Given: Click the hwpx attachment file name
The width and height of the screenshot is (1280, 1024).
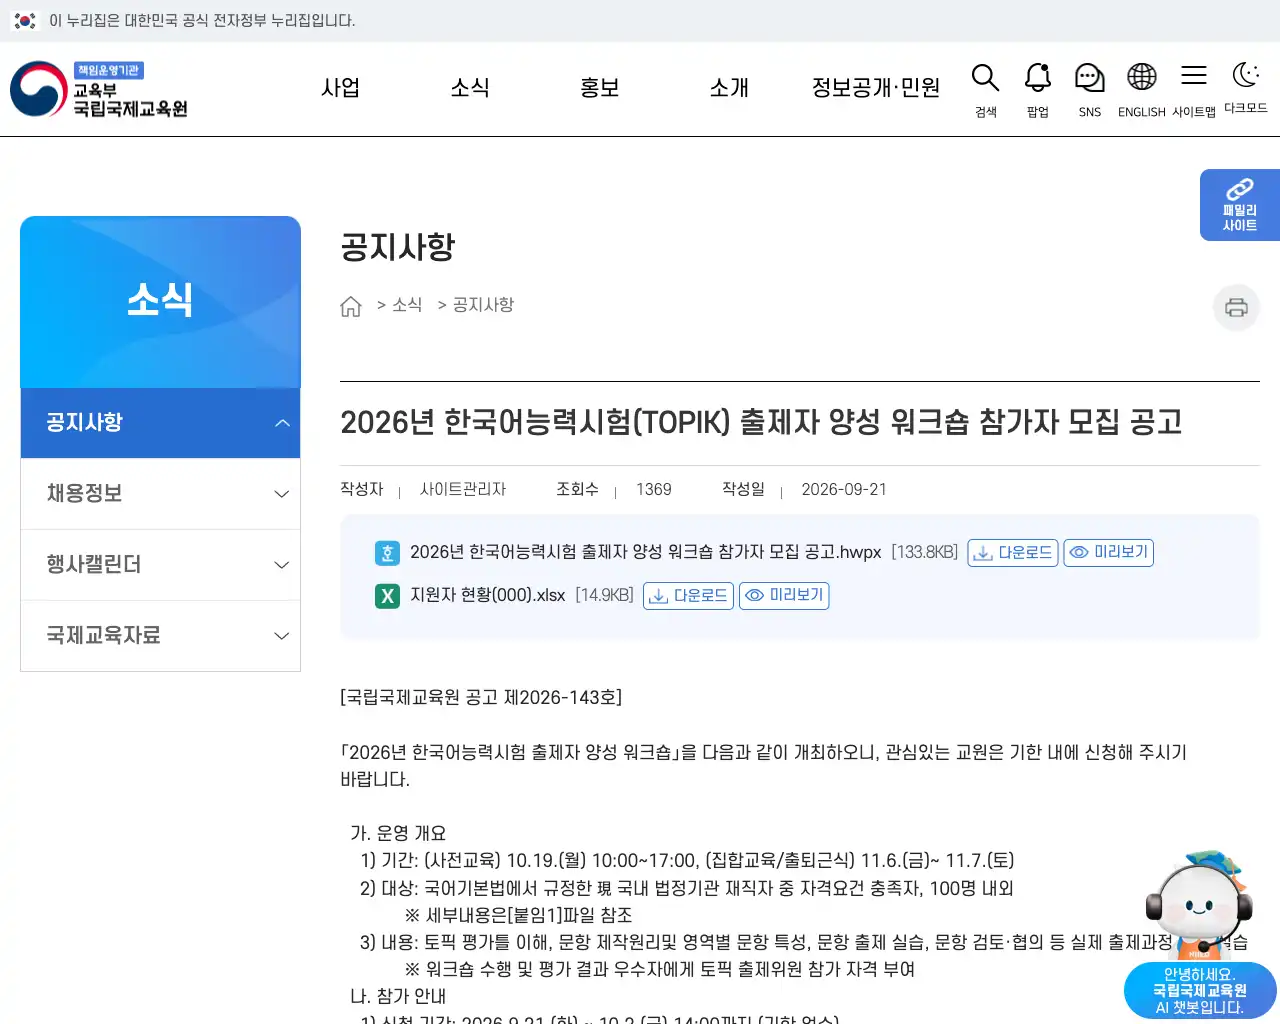Looking at the screenshot, I should tap(646, 553).
